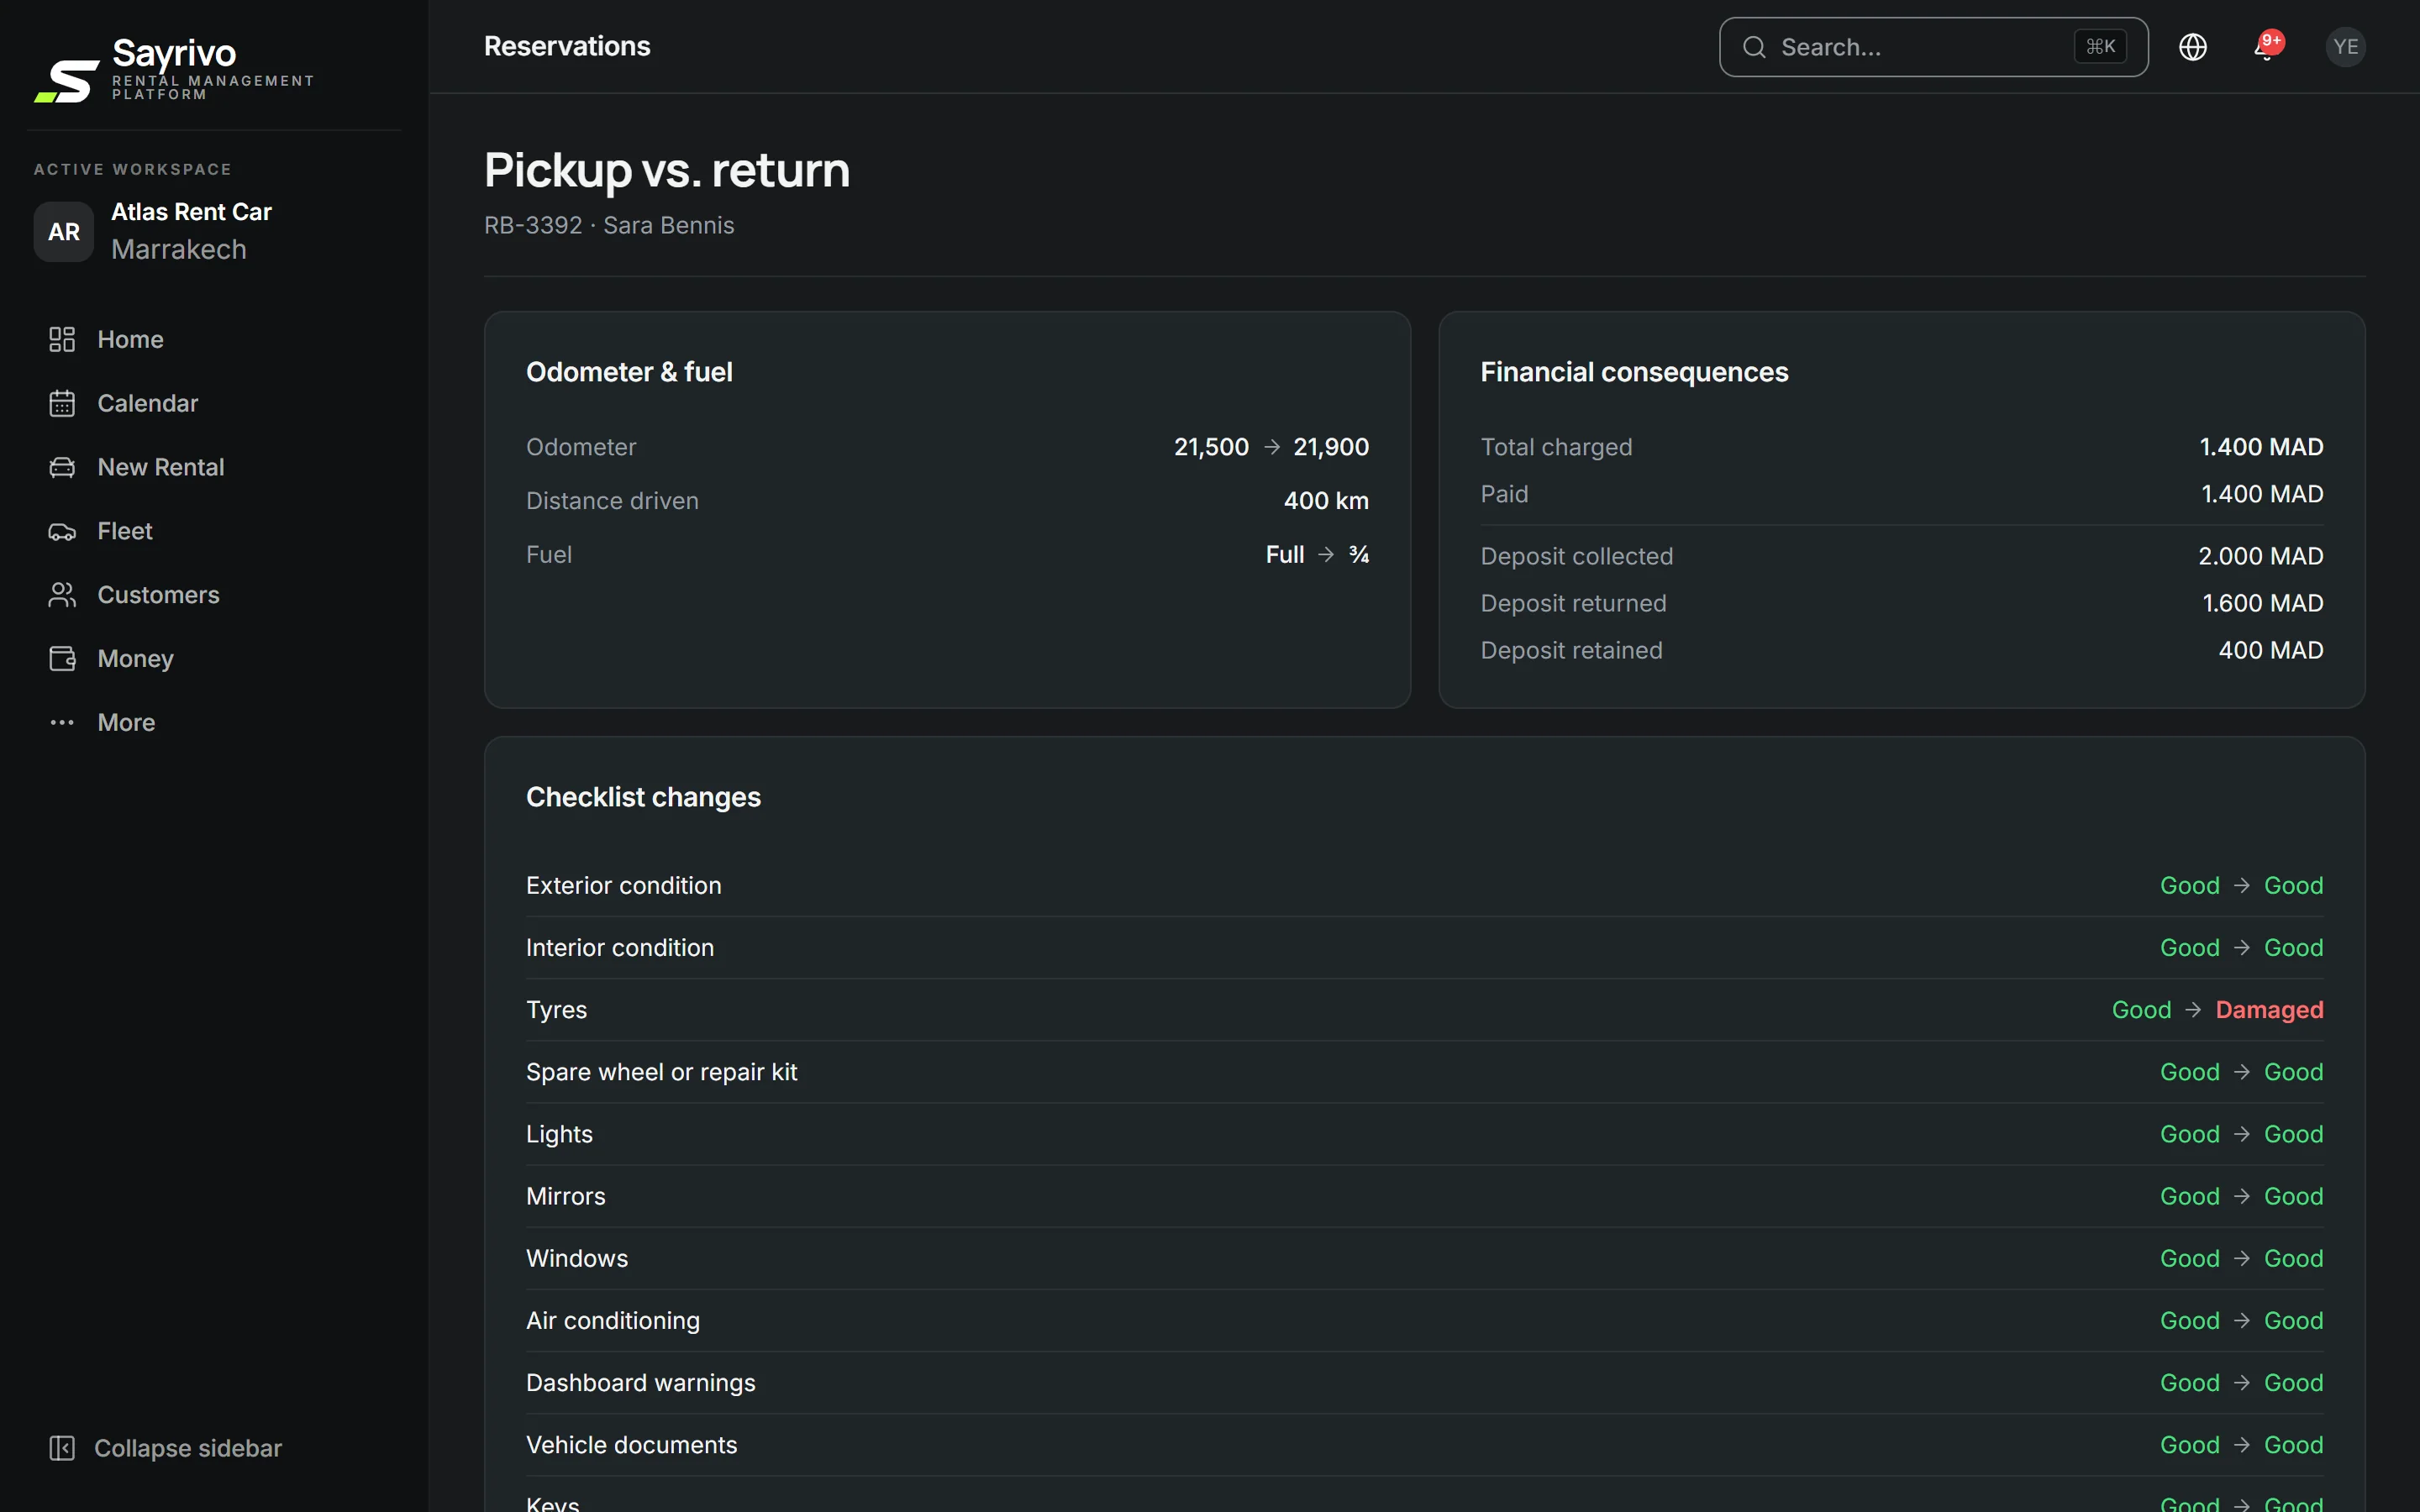Click the Calendar icon in sidebar
The image size is (2420, 1512).
pyautogui.click(x=62, y=403)
